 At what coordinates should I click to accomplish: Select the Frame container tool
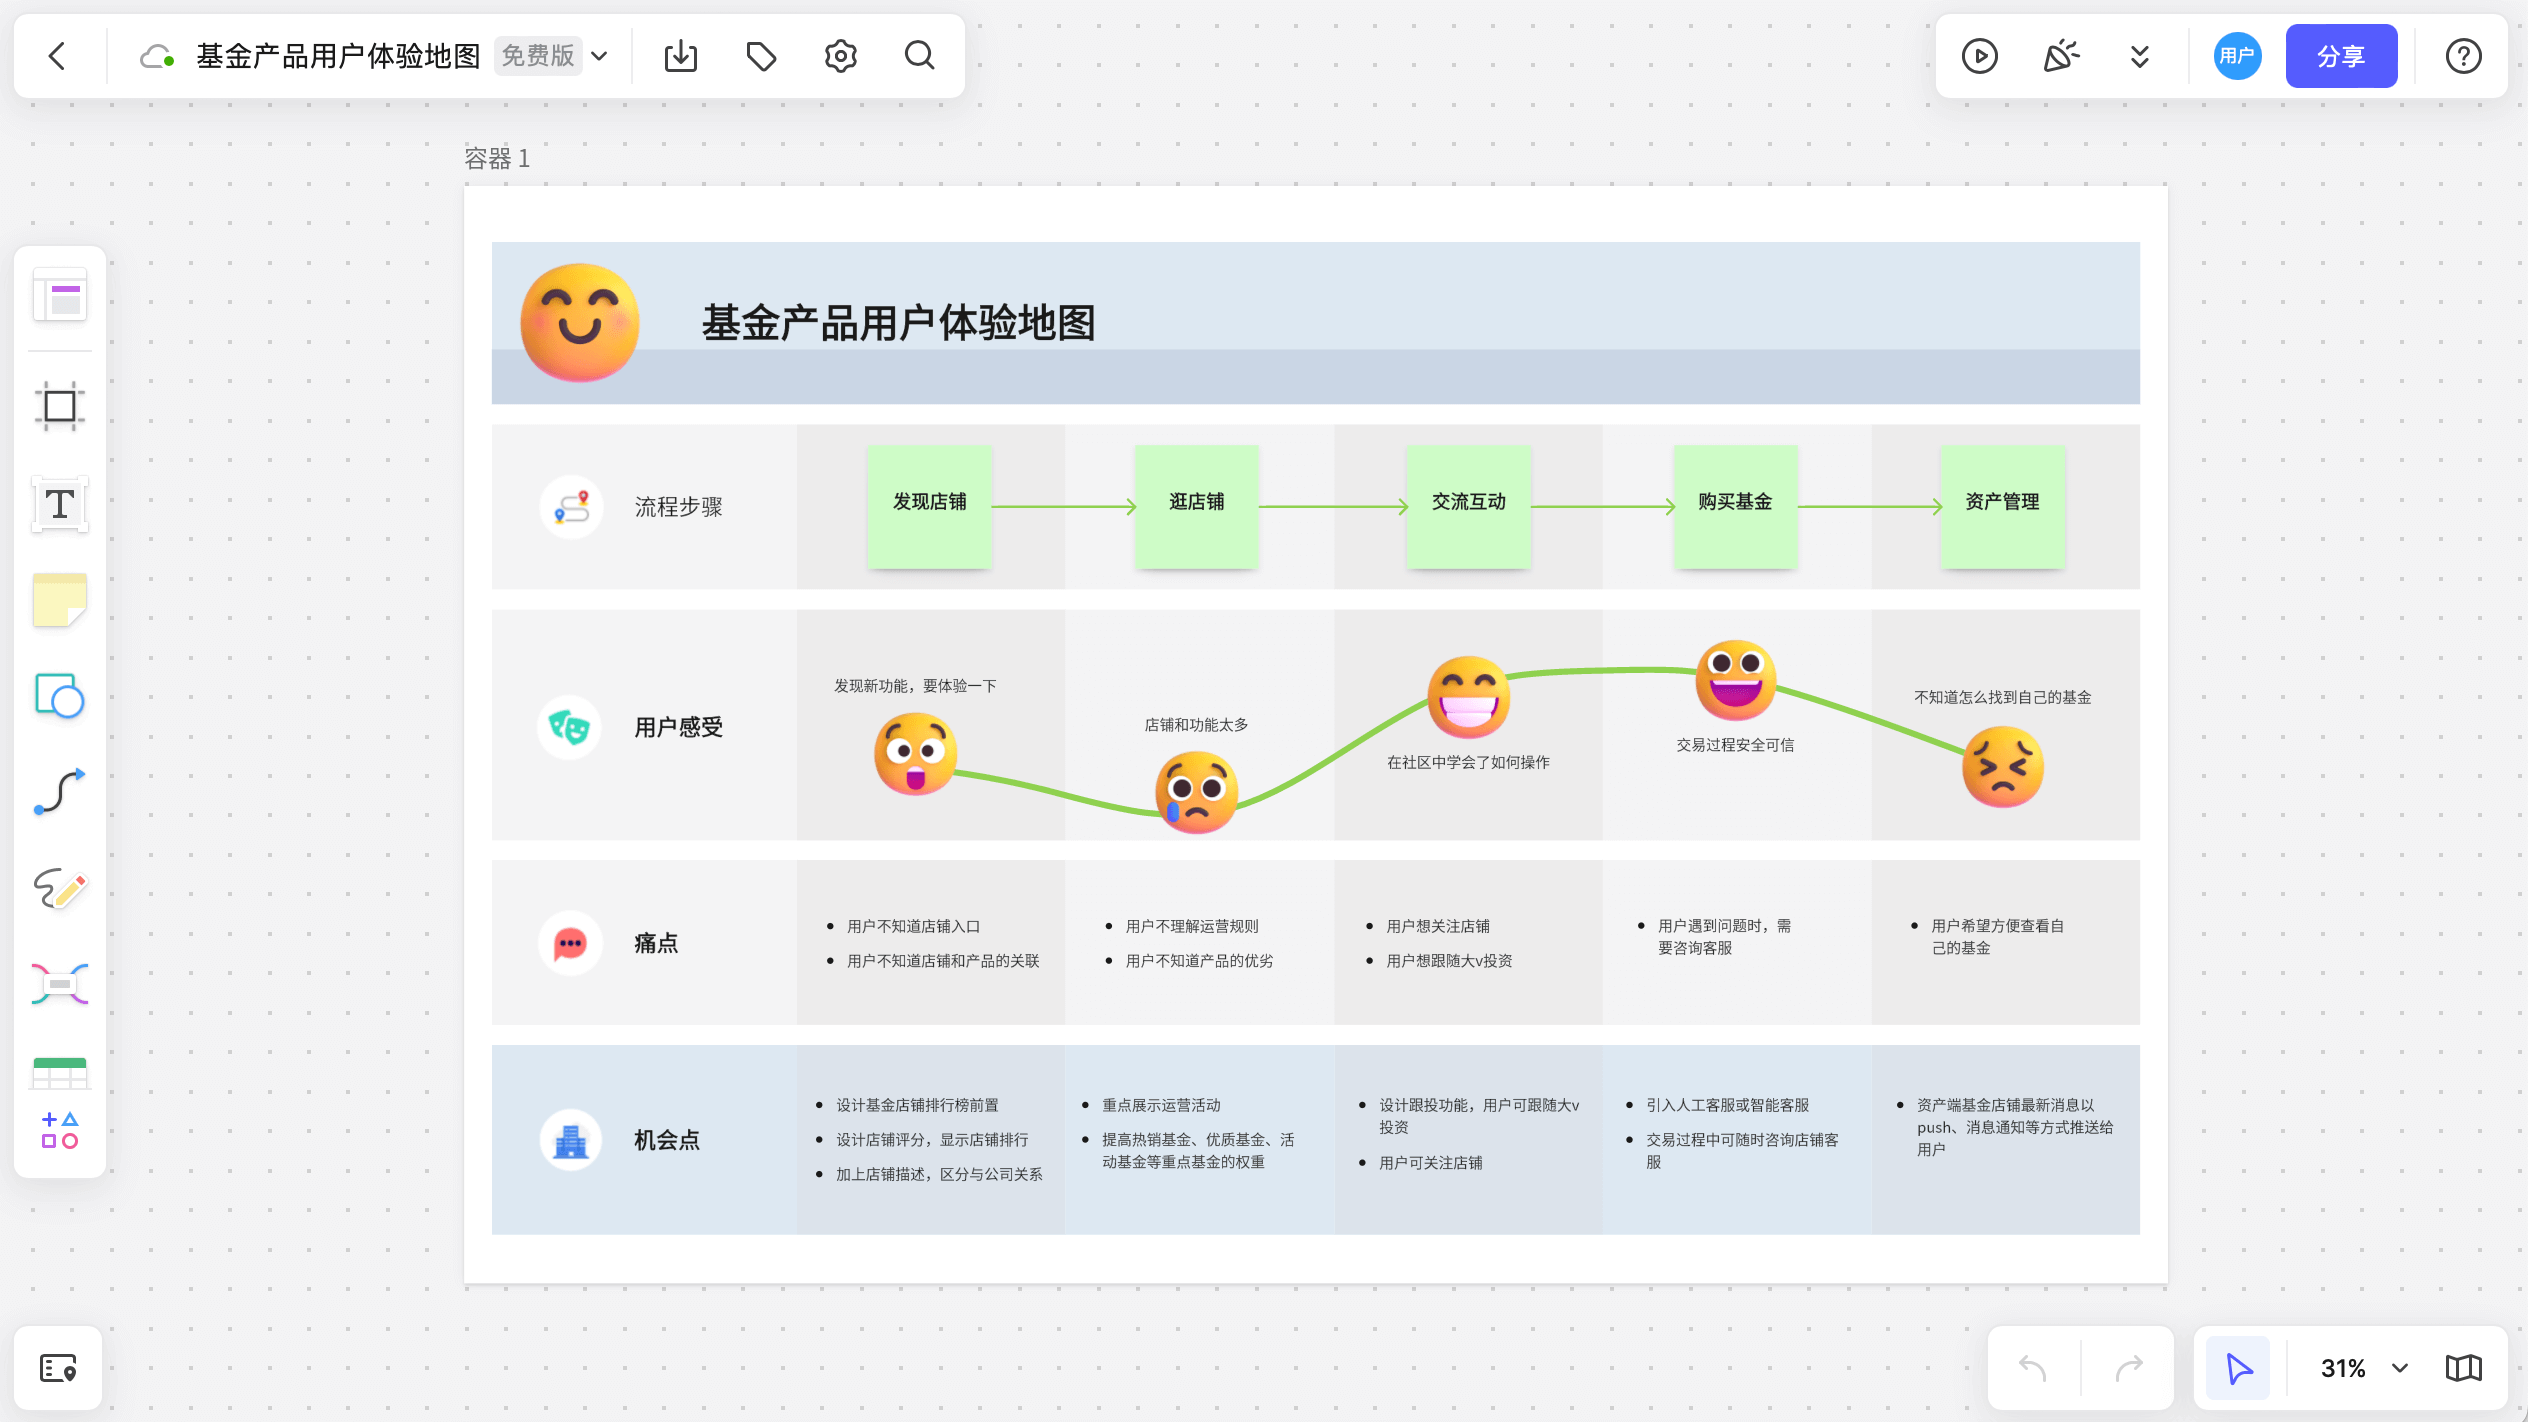[60, 406]
